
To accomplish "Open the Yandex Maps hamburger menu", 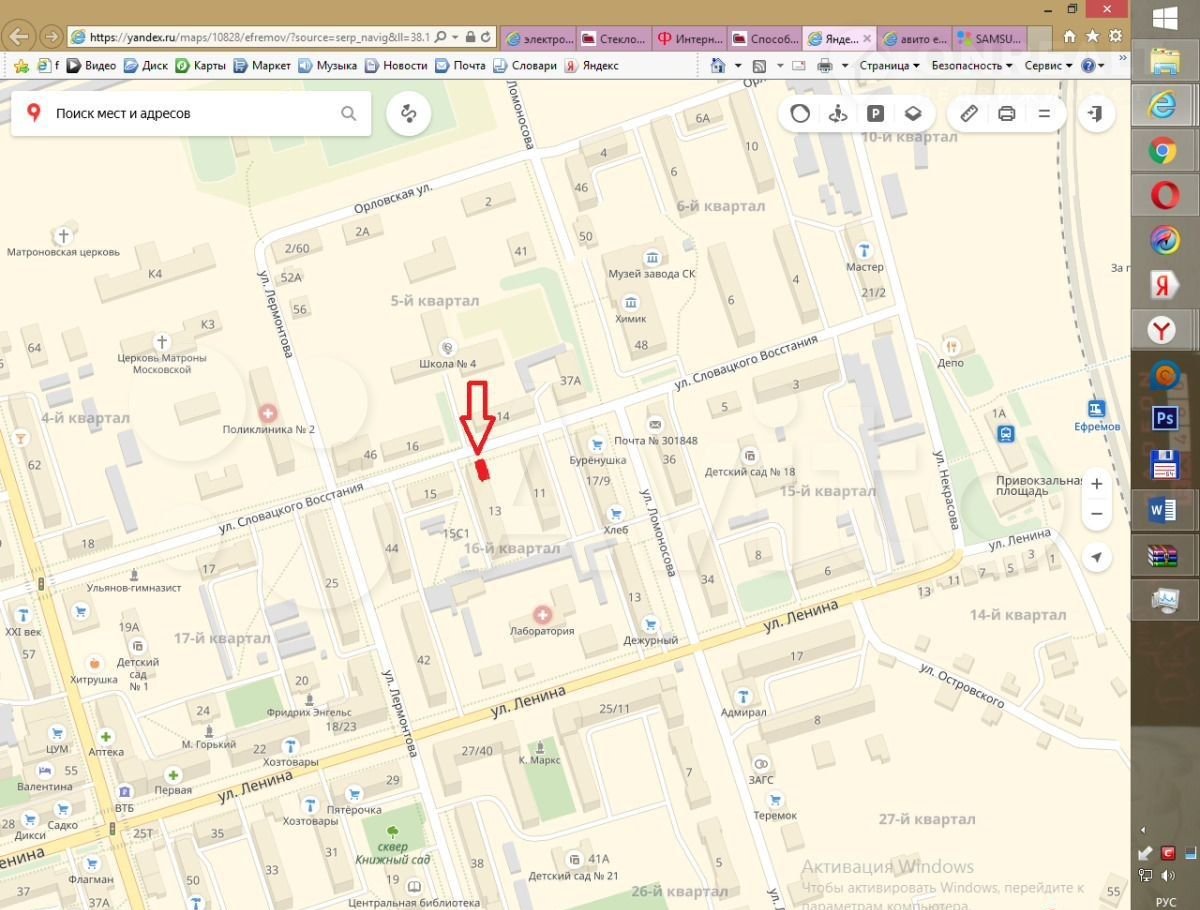I will pyautogui.click(x=1044, y=114).
